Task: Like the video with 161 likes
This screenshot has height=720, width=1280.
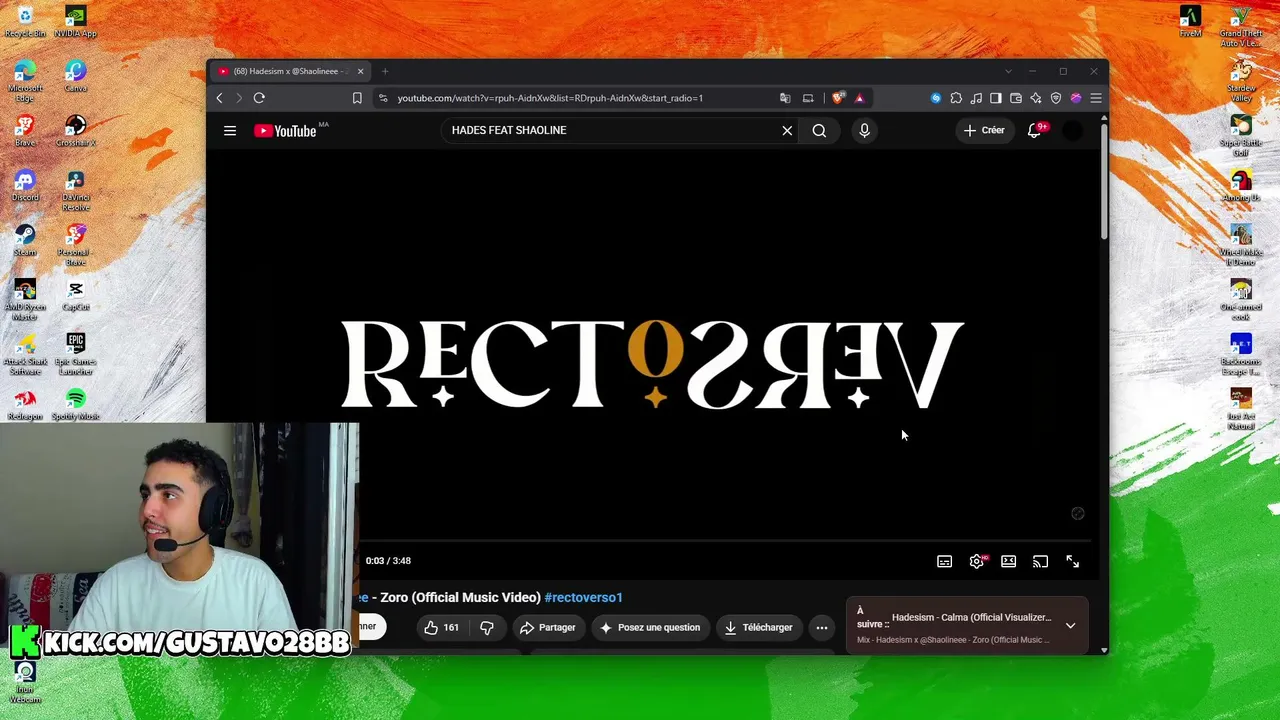Action: click(x=441, y=628)
